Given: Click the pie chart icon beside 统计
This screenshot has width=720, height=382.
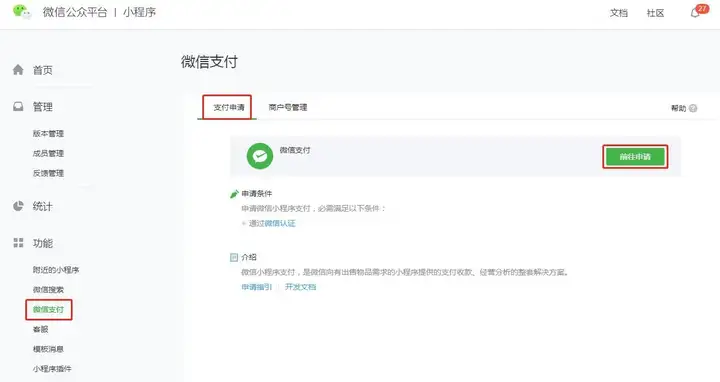Looking at the screenshot, I should pyautogui.click(x=18, y=206).
